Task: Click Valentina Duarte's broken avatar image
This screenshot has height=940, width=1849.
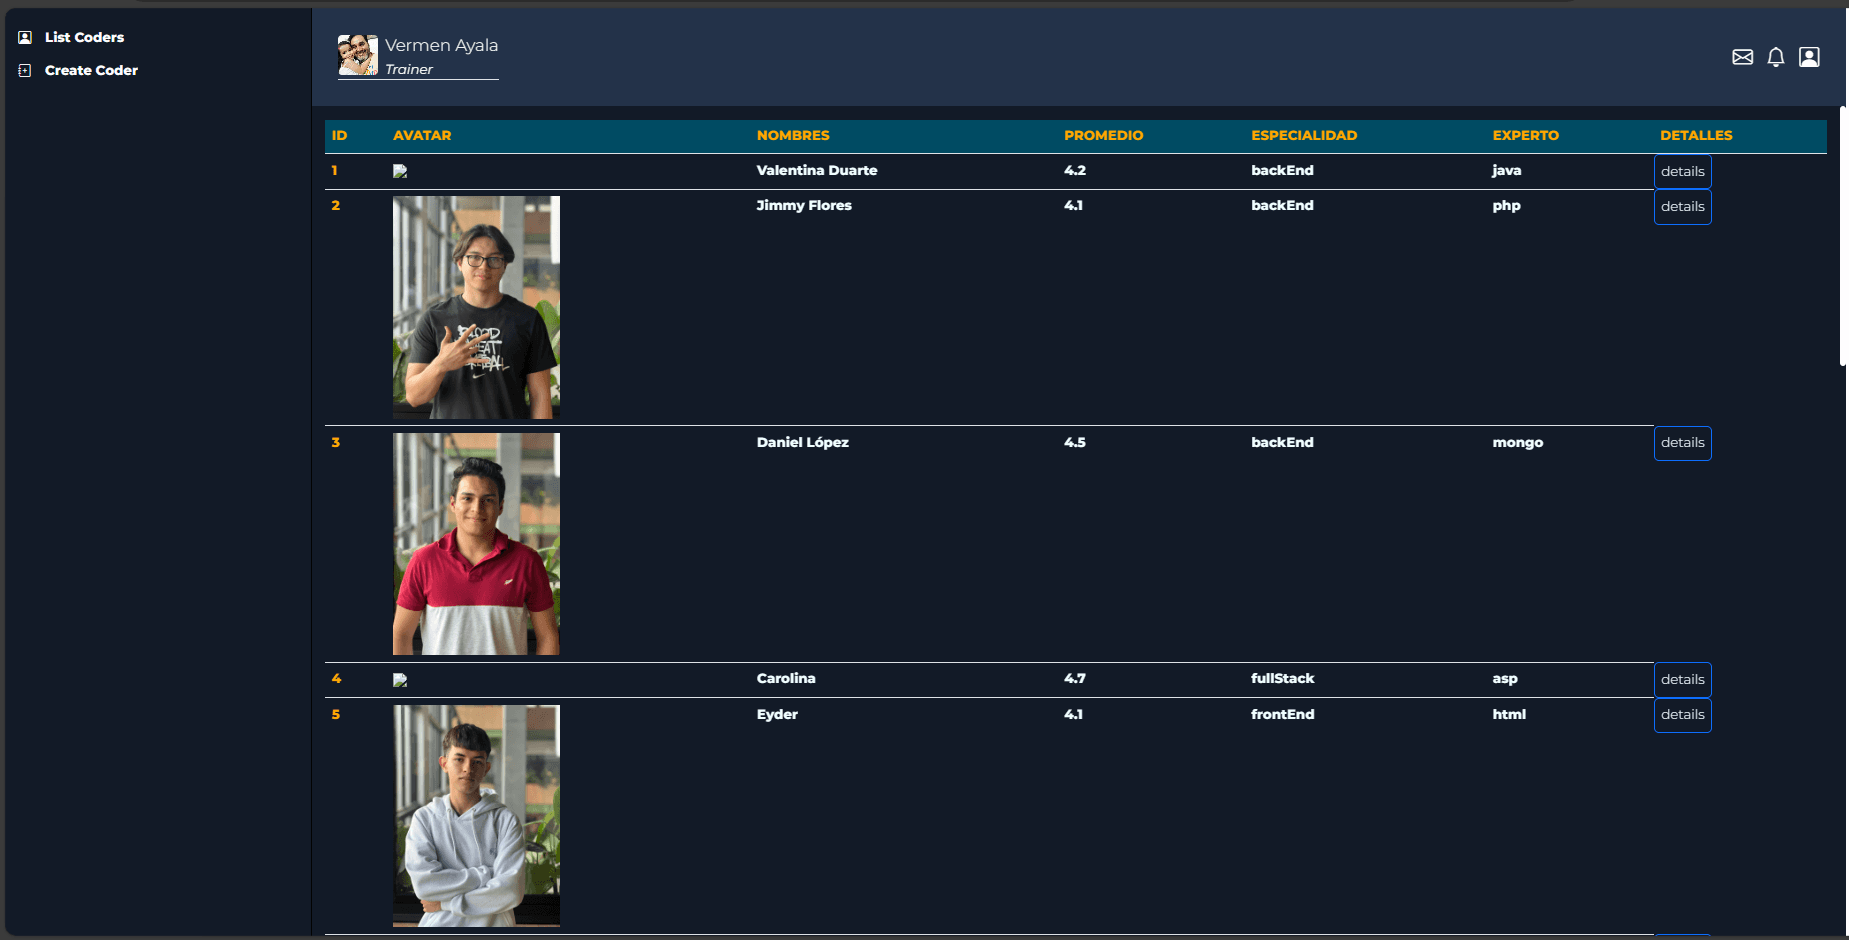Action: 400,171
